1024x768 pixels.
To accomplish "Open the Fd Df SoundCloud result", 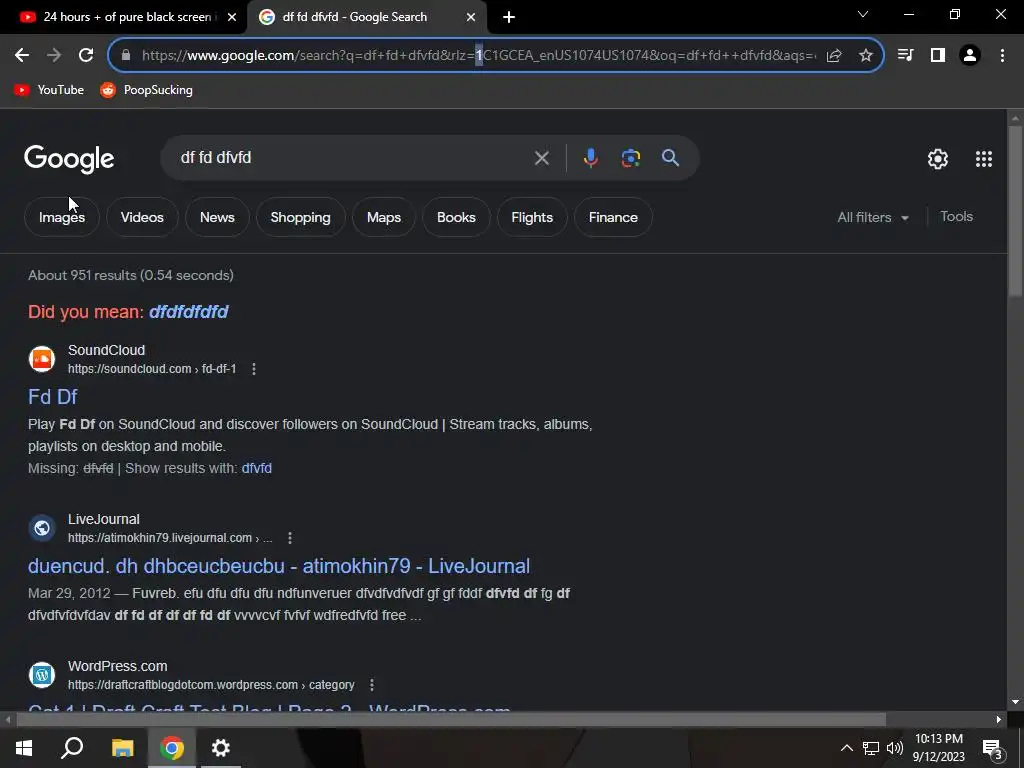I will (53, 396).
